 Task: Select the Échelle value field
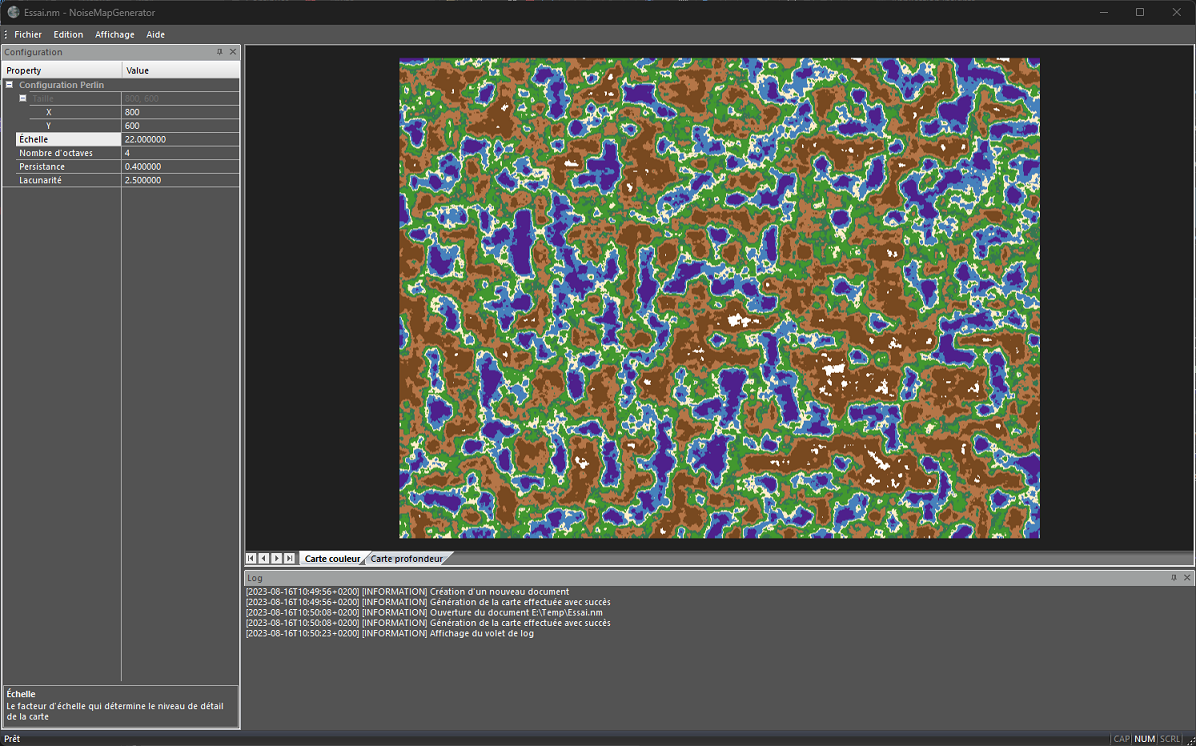(x=180, y=139)
